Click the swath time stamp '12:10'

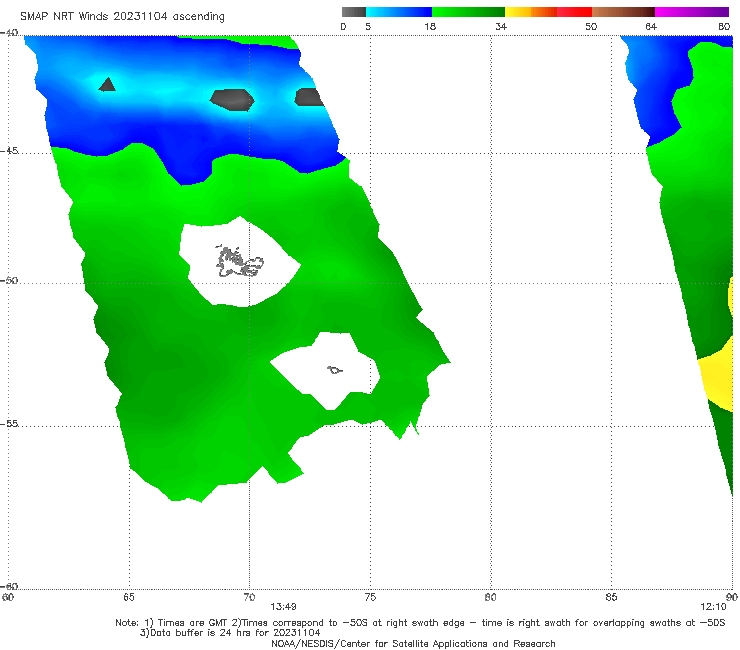[713, 607]
